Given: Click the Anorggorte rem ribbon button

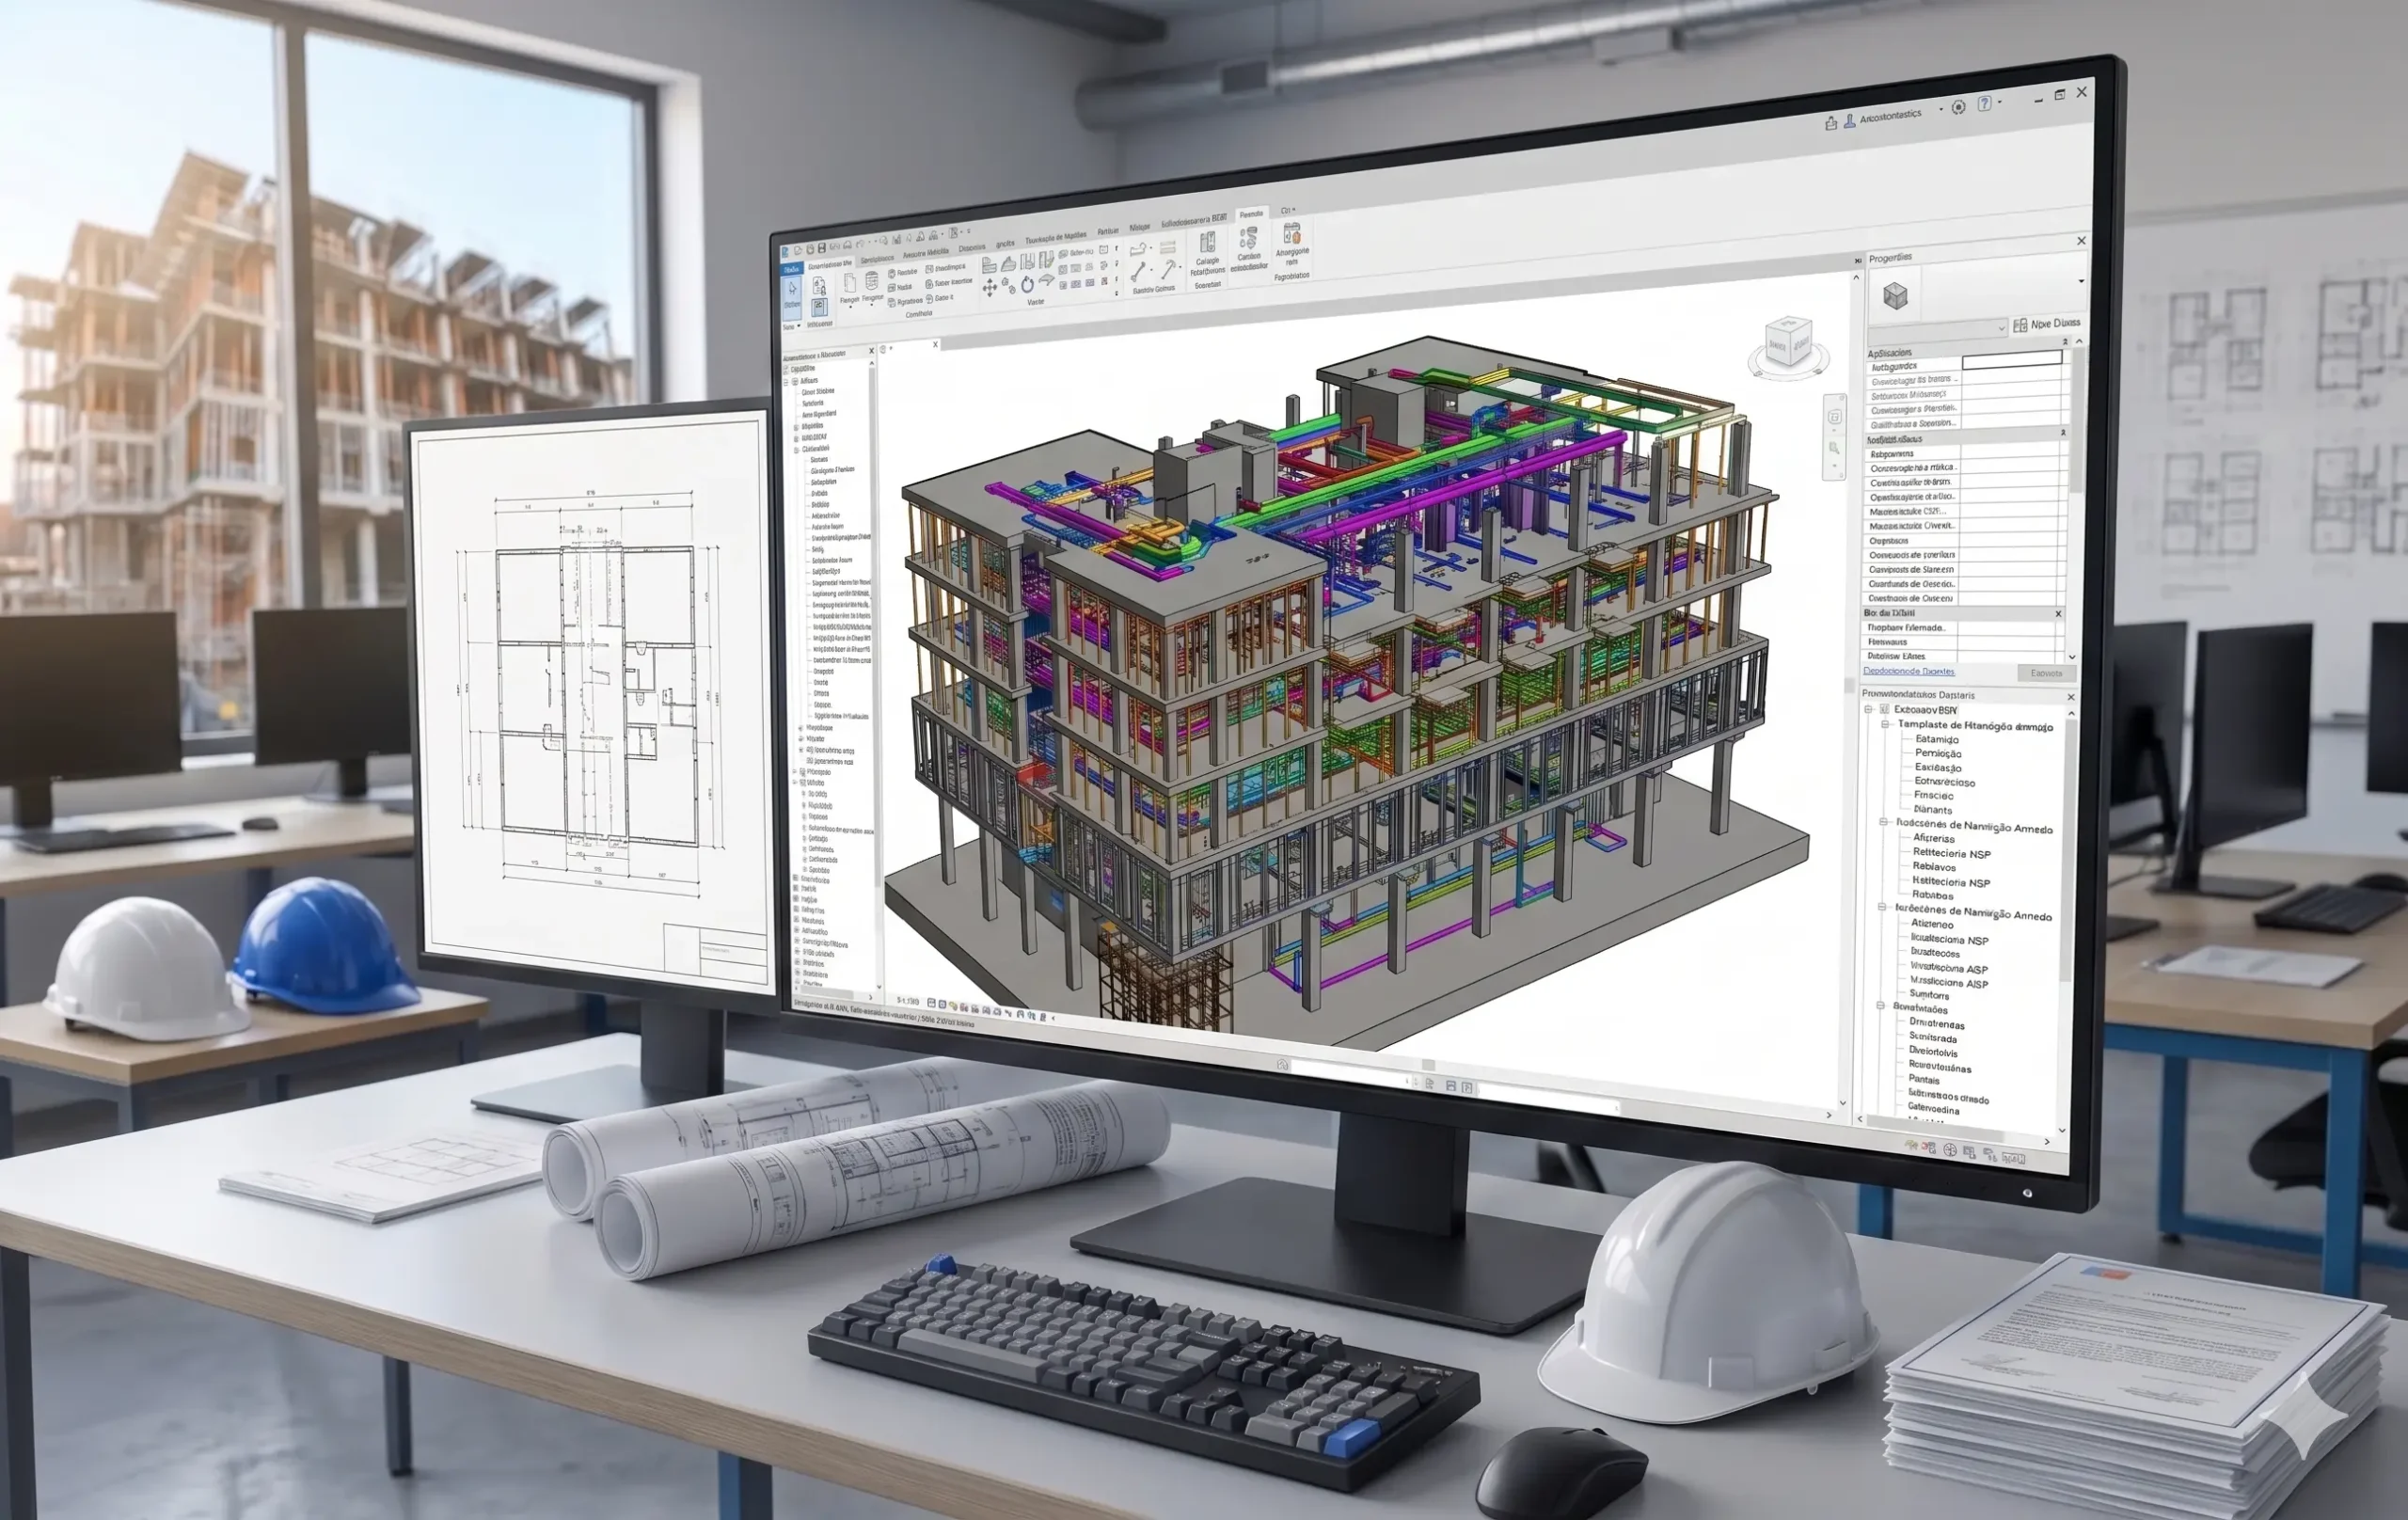Looking at the screenshot, I should (x=1292, y=245).
